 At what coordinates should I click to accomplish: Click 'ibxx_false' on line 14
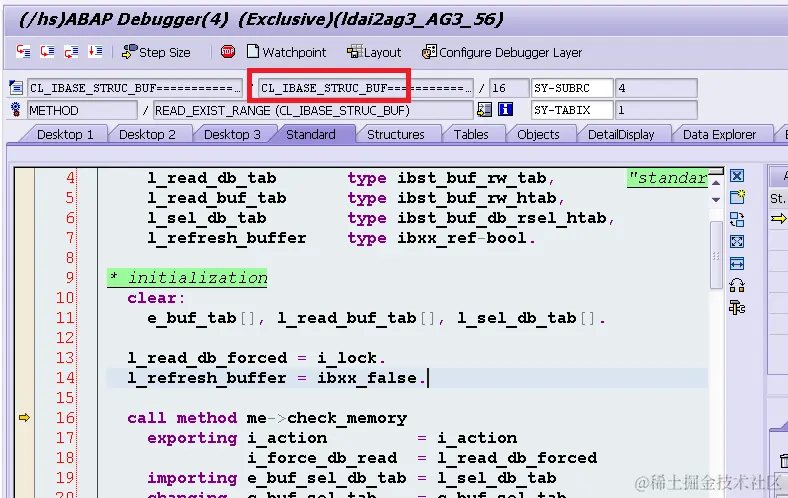click(367, 378)
